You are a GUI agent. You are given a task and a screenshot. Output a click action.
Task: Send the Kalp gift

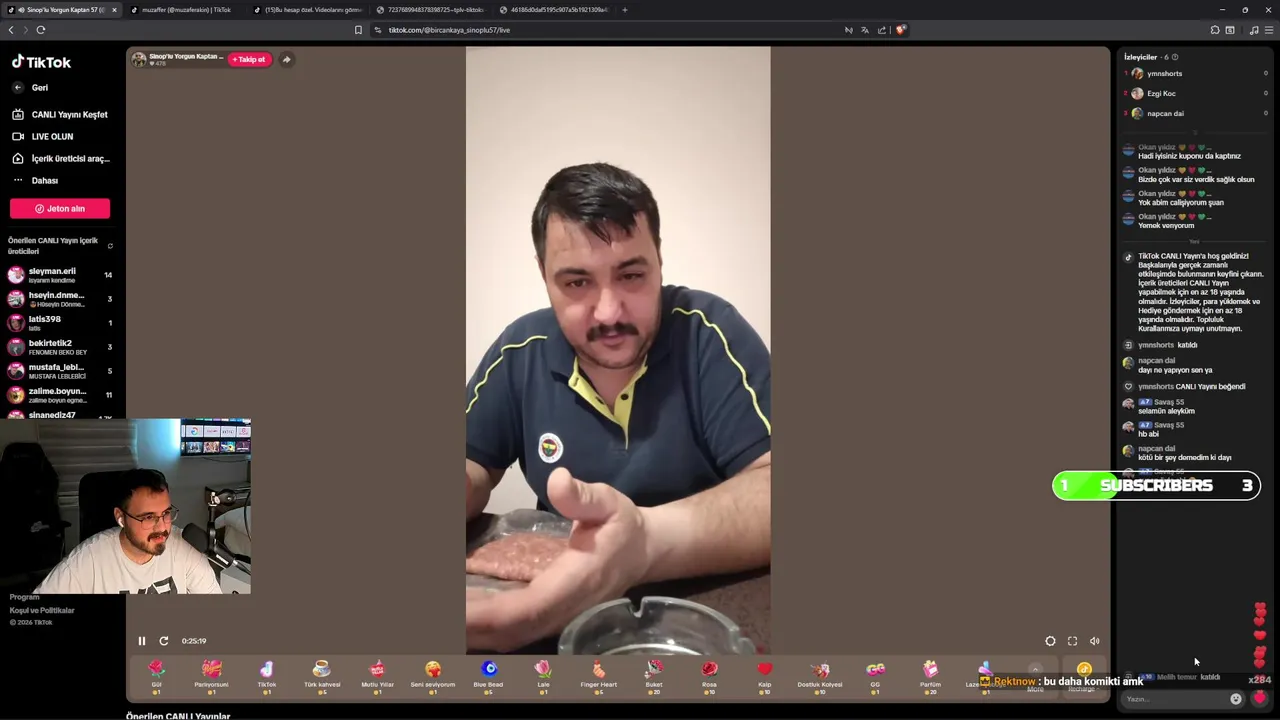(x=765, y=676)
